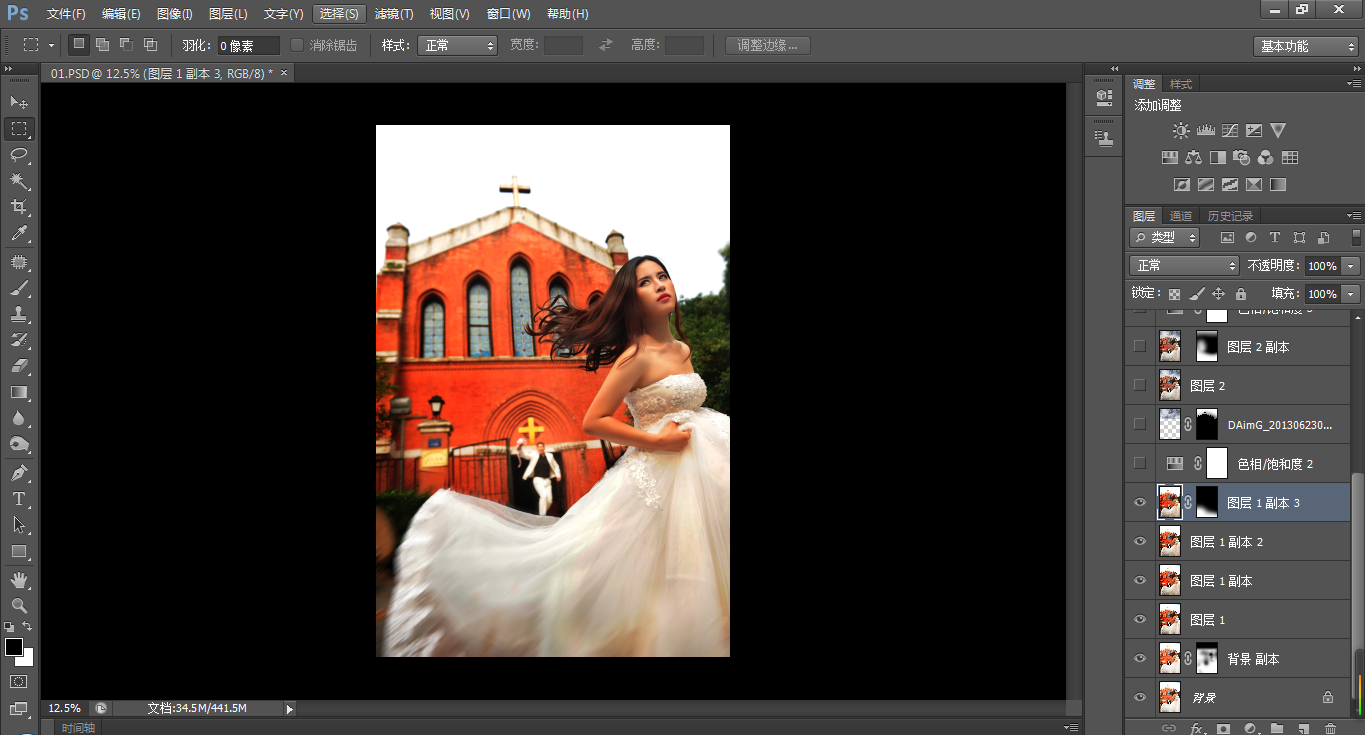
Task: Add a Brightness/Contrast adjustment
Action: click(1181, 131)
